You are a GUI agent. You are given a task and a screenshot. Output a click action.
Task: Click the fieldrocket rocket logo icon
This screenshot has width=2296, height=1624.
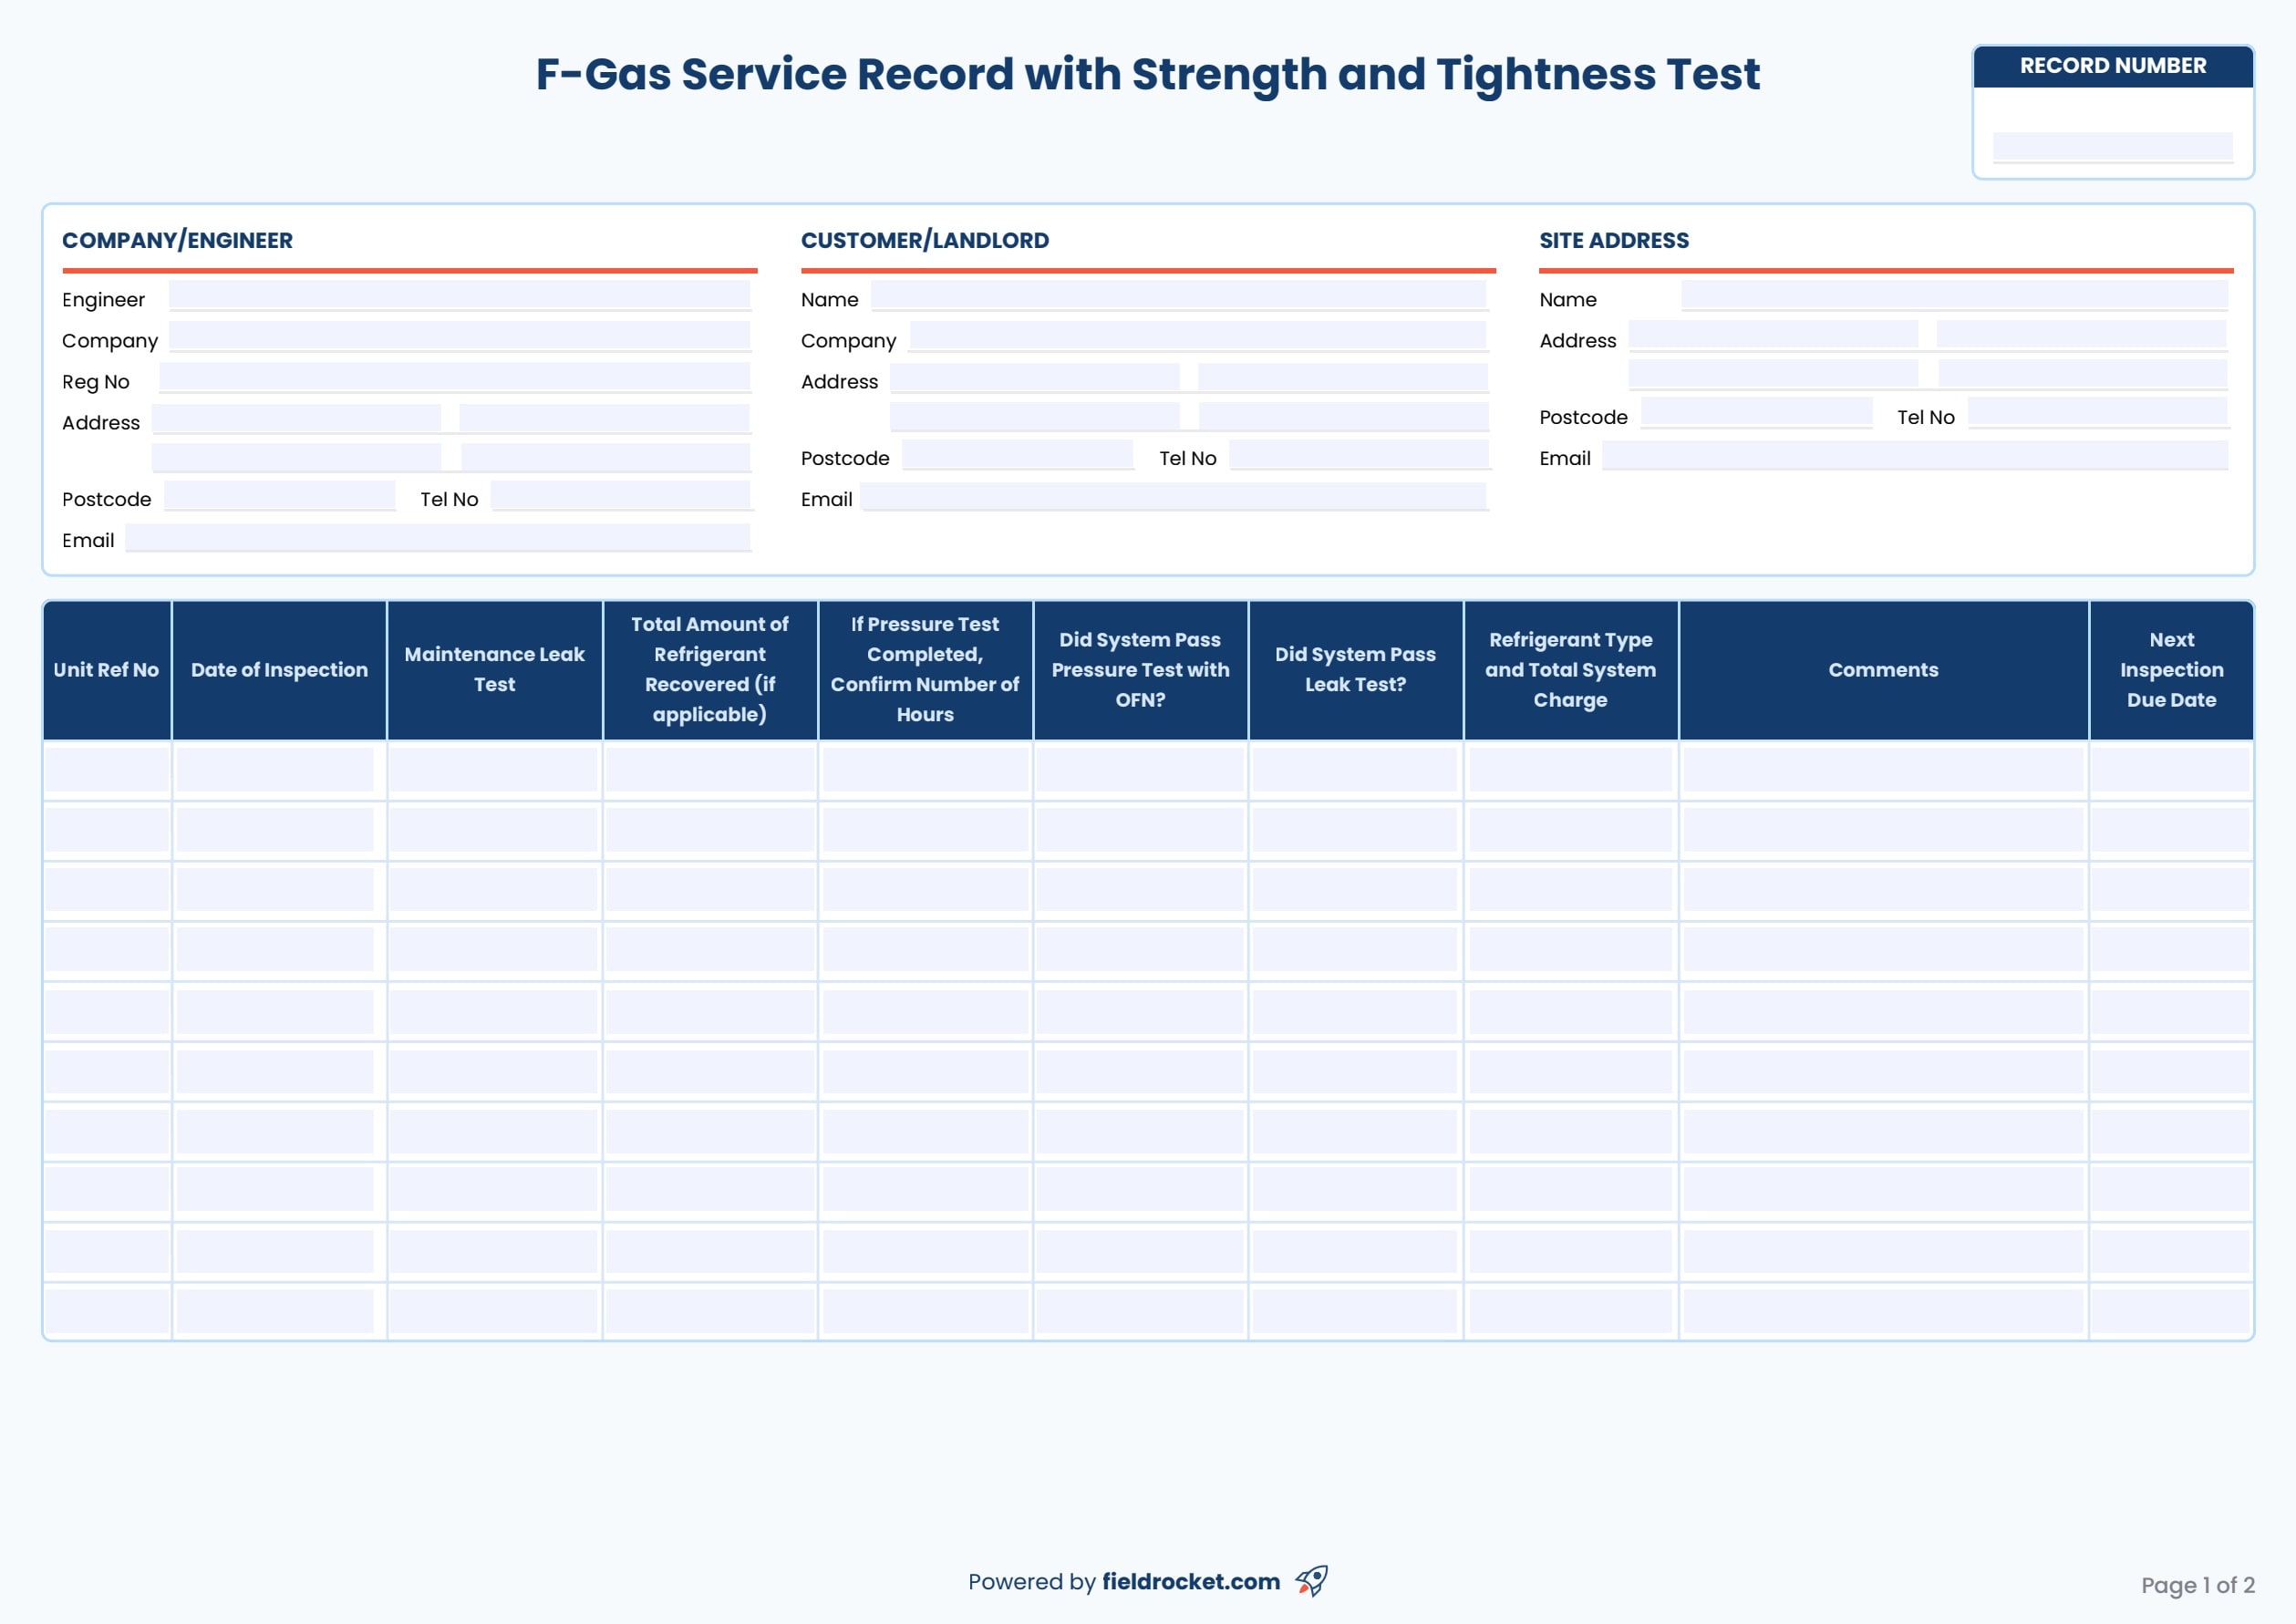pyautogui.click(x=1311, y=1580)
